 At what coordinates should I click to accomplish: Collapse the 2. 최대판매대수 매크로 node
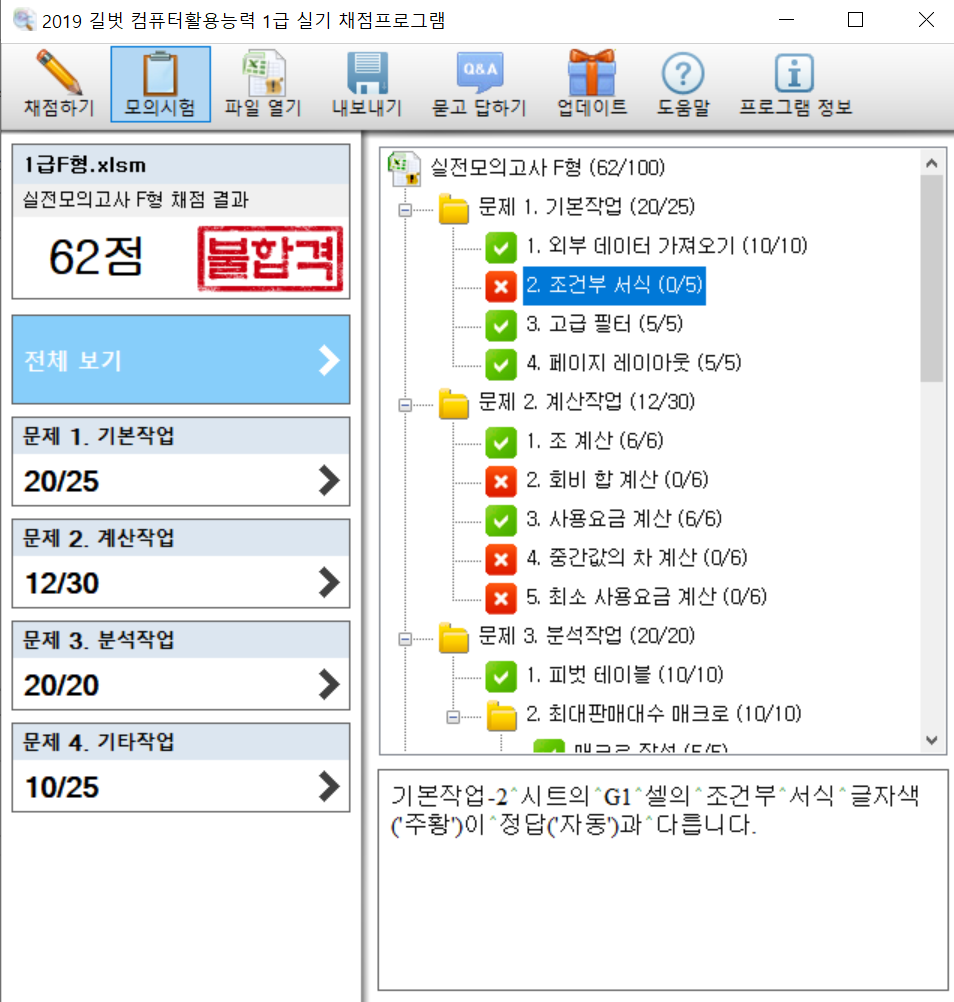(452, 717)
